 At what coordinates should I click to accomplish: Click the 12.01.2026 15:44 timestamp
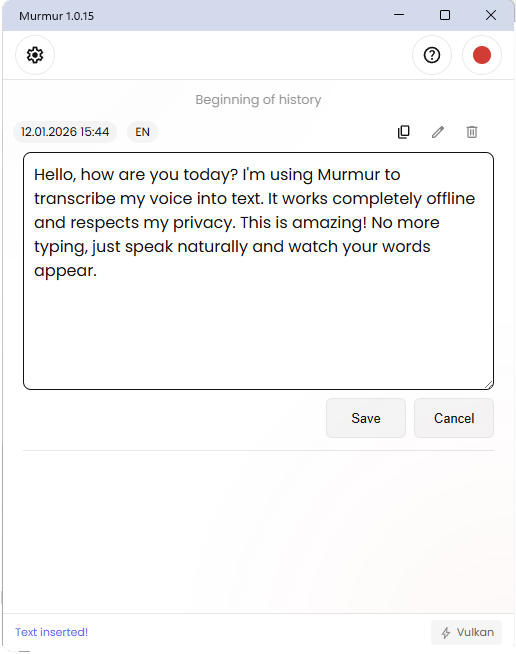(x=65, y=132)
